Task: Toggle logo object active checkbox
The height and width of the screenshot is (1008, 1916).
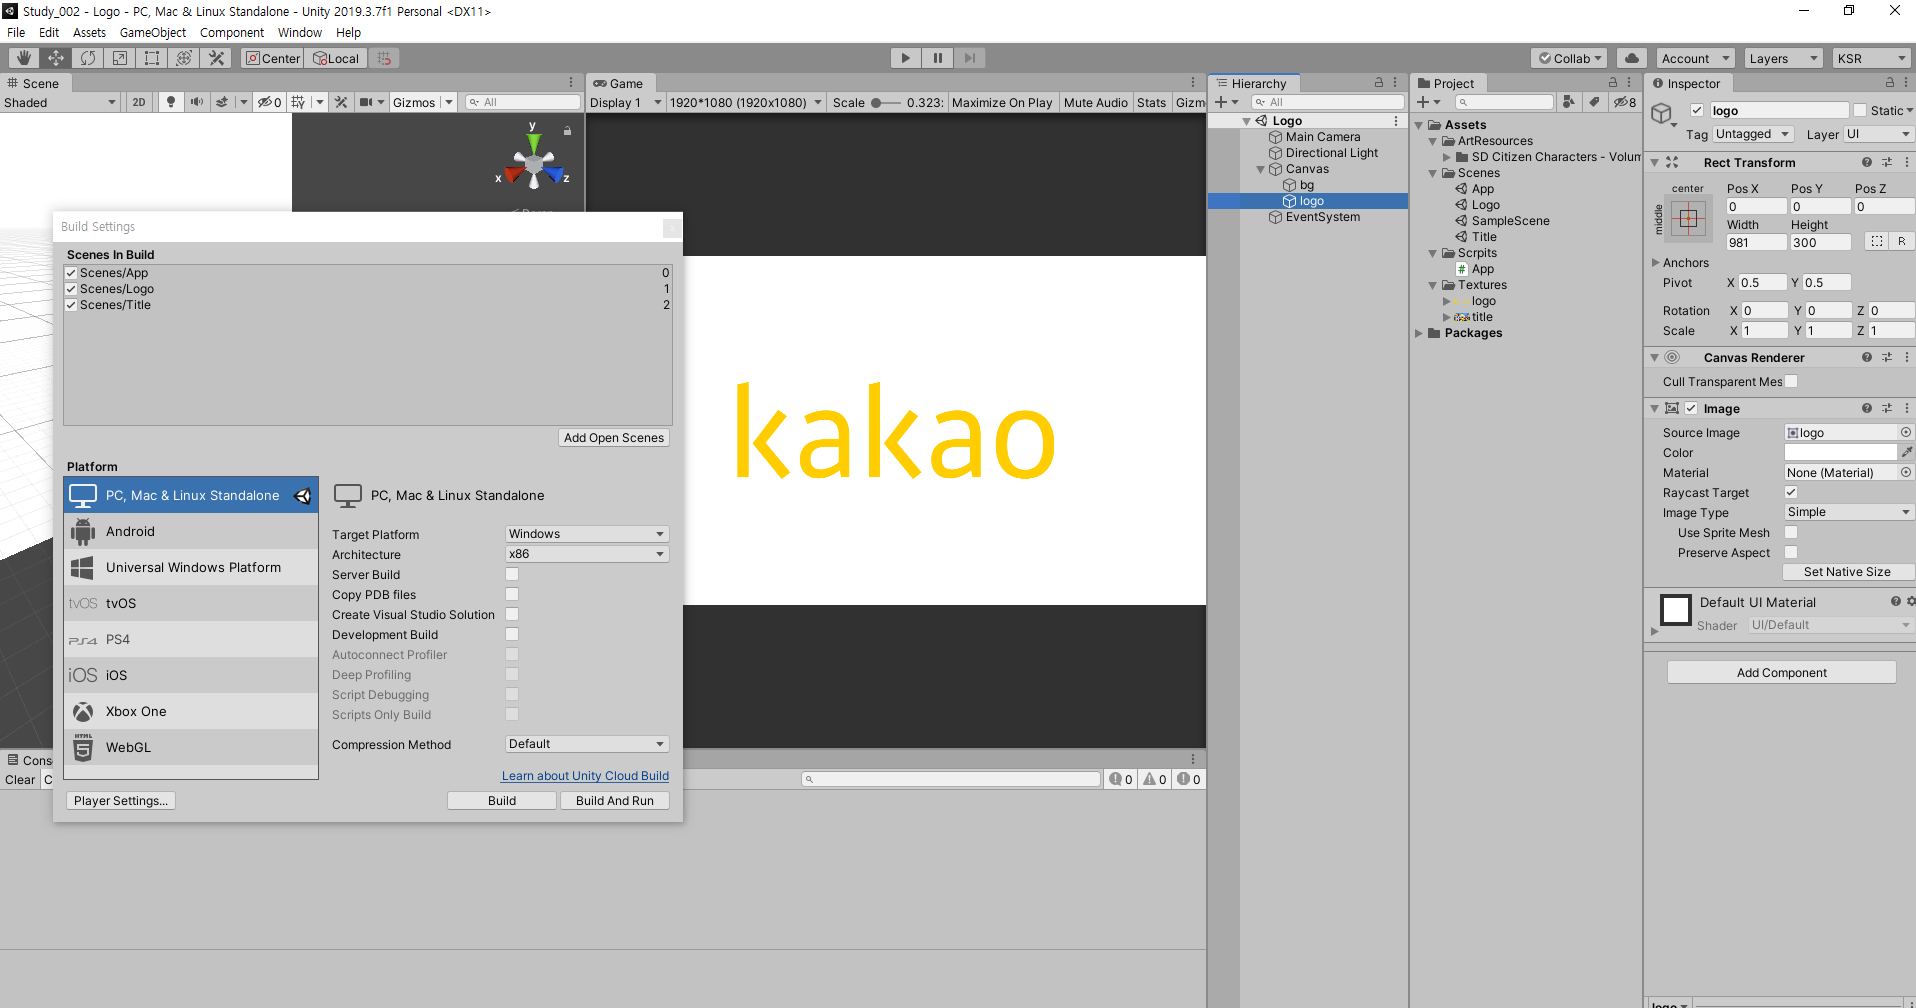Action: point(1697,110)
